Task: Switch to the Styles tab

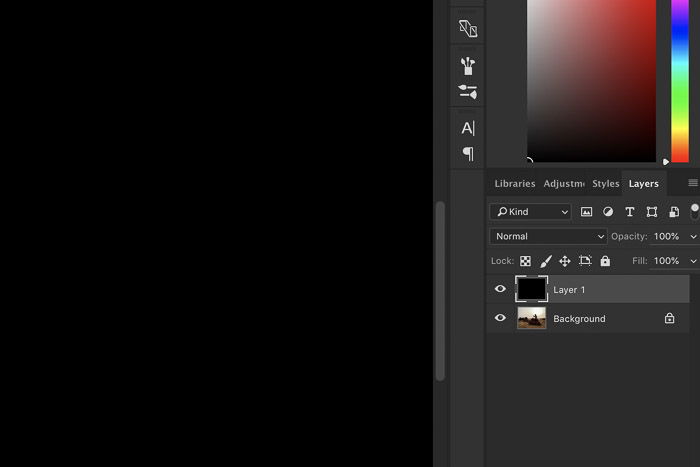Action: click(x=605, y=183)
